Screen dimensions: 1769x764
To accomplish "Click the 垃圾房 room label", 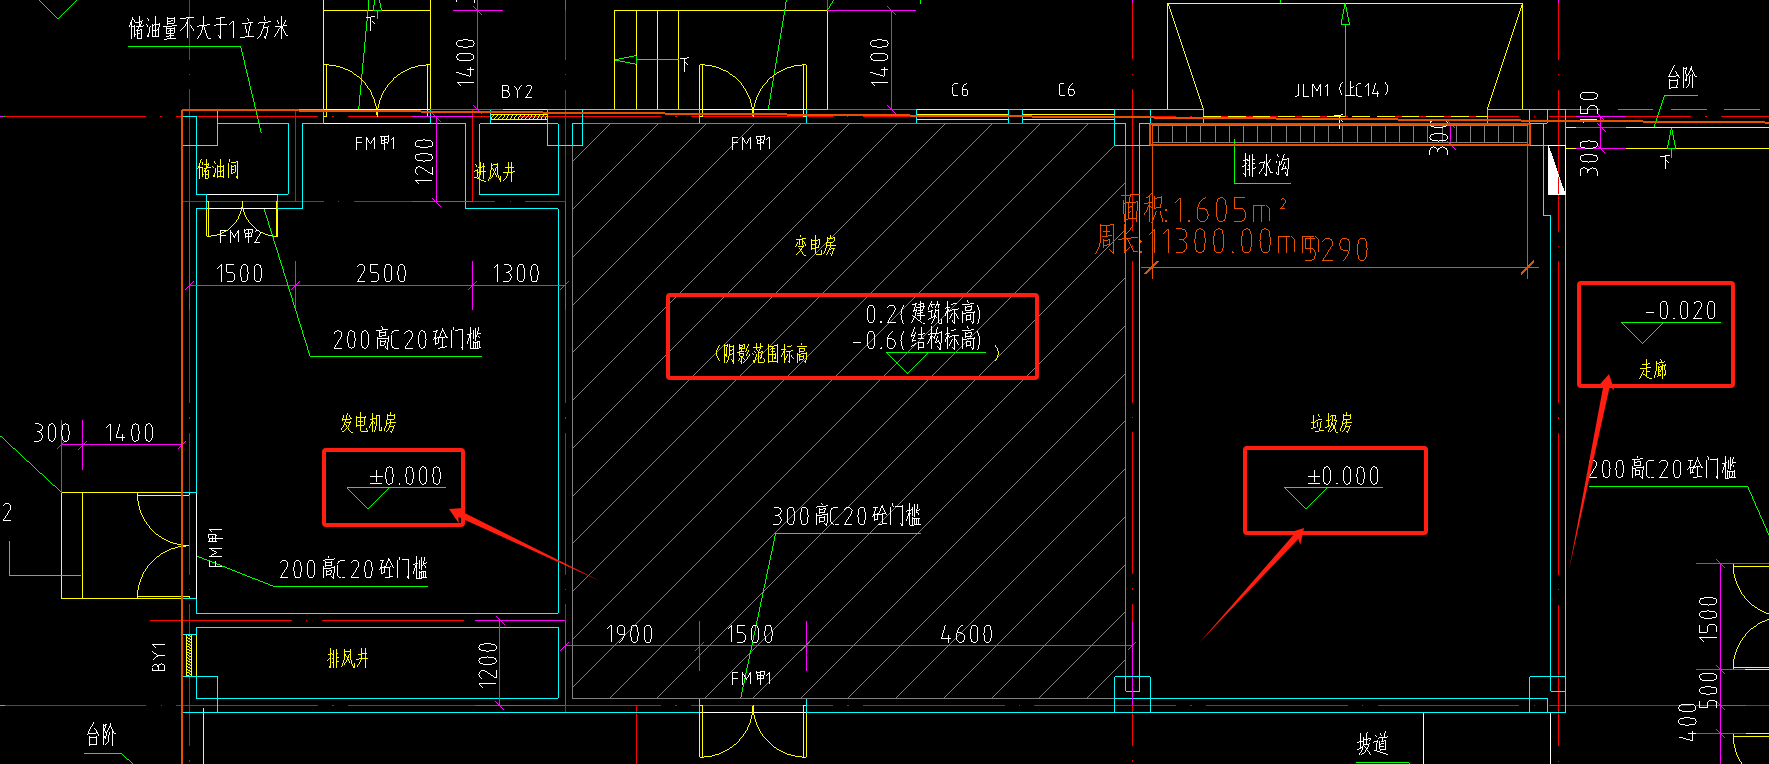I will [x=1331, y=423].
